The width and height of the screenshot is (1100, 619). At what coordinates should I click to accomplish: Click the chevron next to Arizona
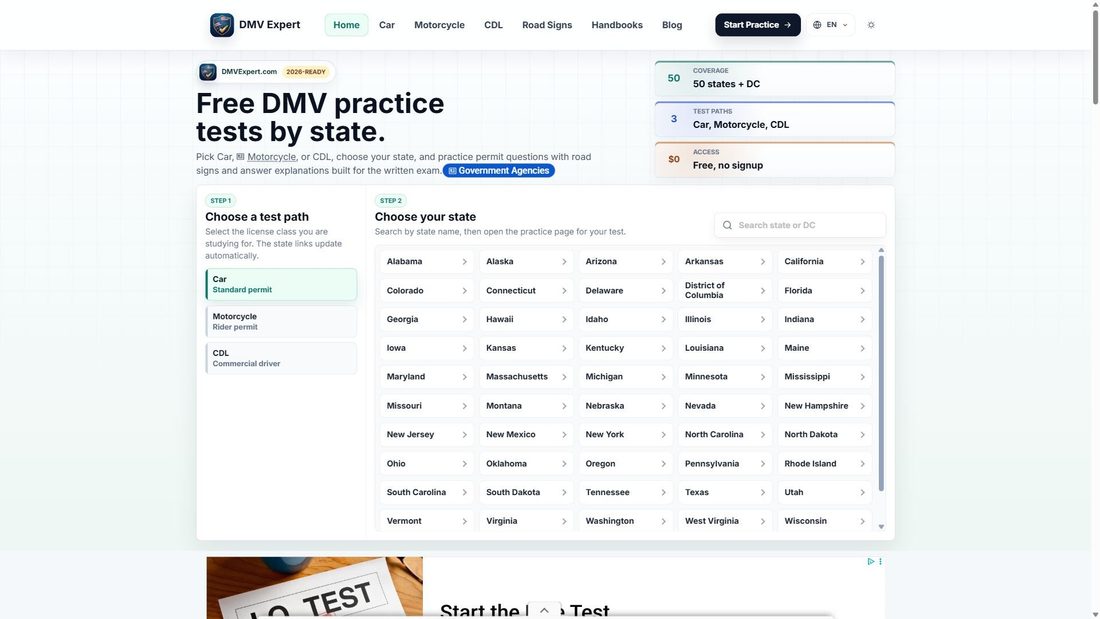(663, 262)
